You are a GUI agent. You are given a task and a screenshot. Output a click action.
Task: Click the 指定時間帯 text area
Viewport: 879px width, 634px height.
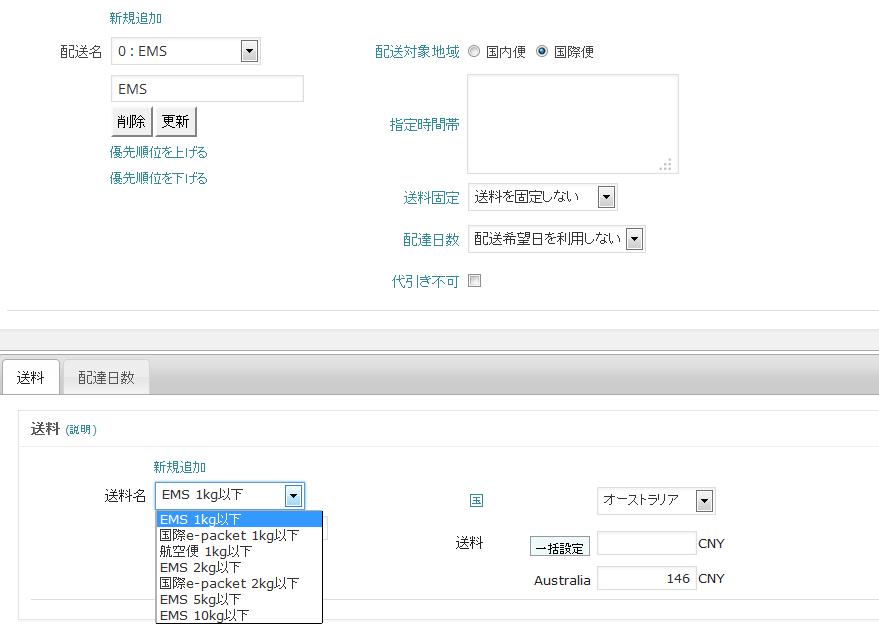[573, 124]
